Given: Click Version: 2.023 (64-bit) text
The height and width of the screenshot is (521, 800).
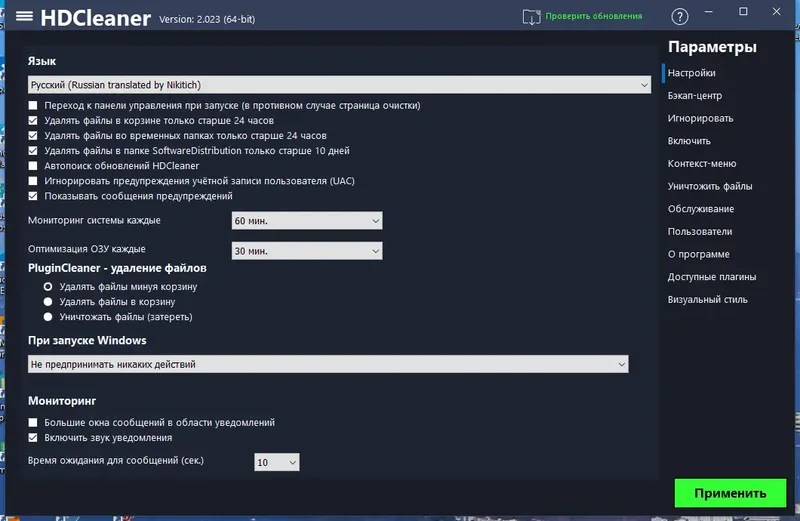Looking at the screenshot, I should pyautogui.click(x=207, y=19).
